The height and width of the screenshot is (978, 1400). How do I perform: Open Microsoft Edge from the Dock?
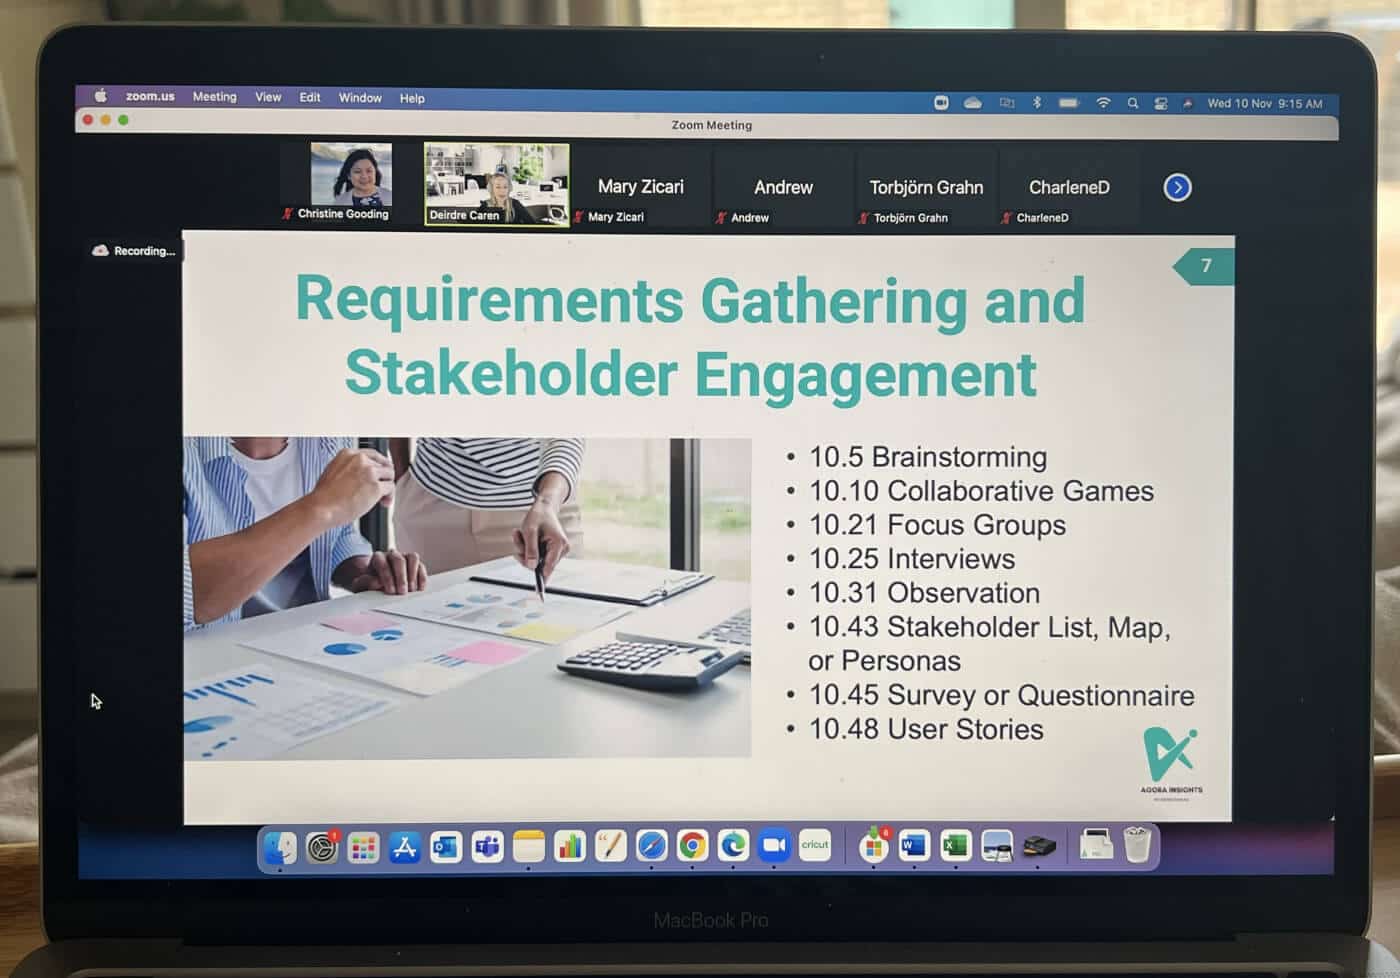(x=733, y=848)
